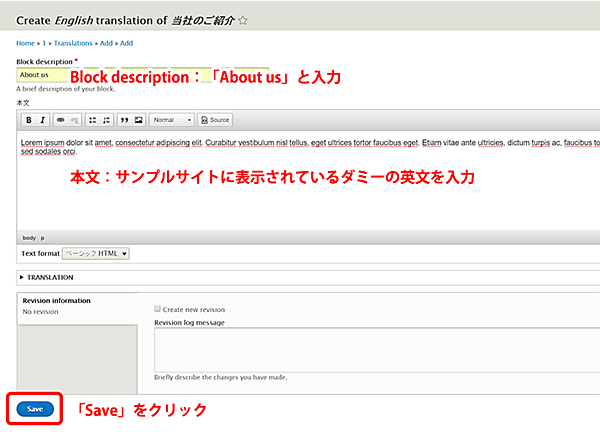The height and width of the screenshot is (432, 600).
Task: Click the last Add breadcrumb link
Action: click(x=127, y=43)
